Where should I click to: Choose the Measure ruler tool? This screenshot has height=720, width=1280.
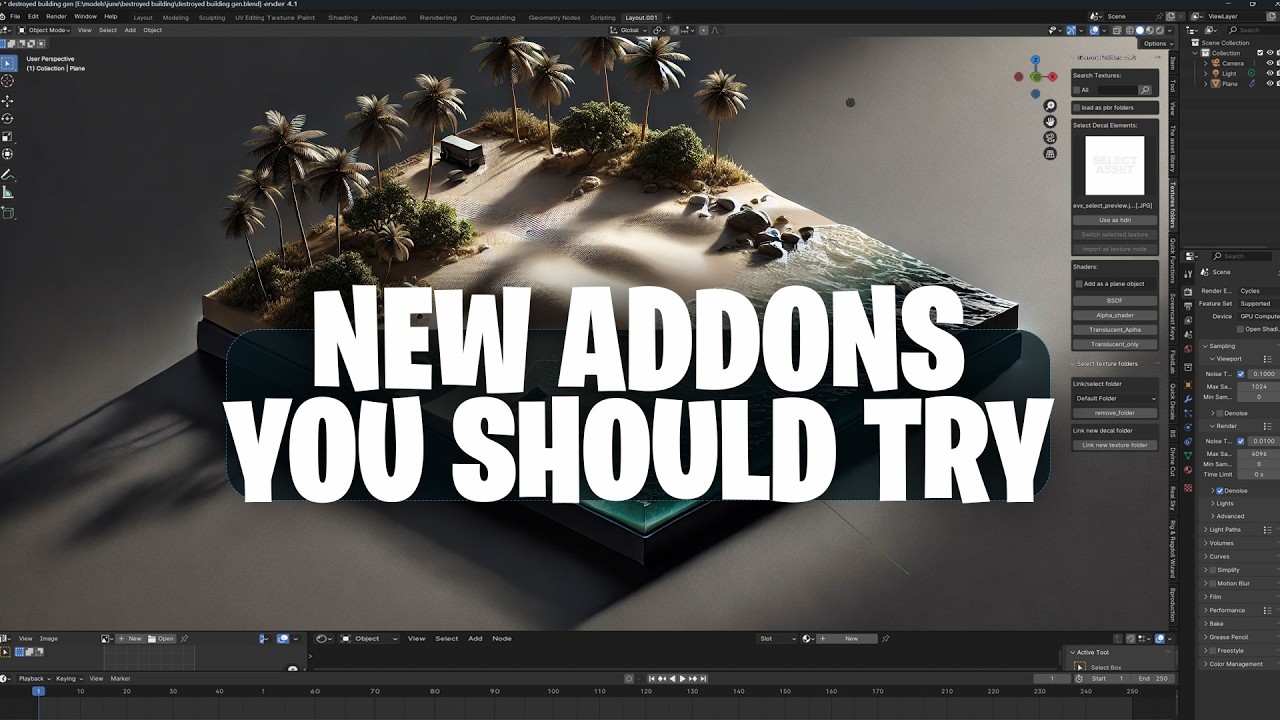8,192
